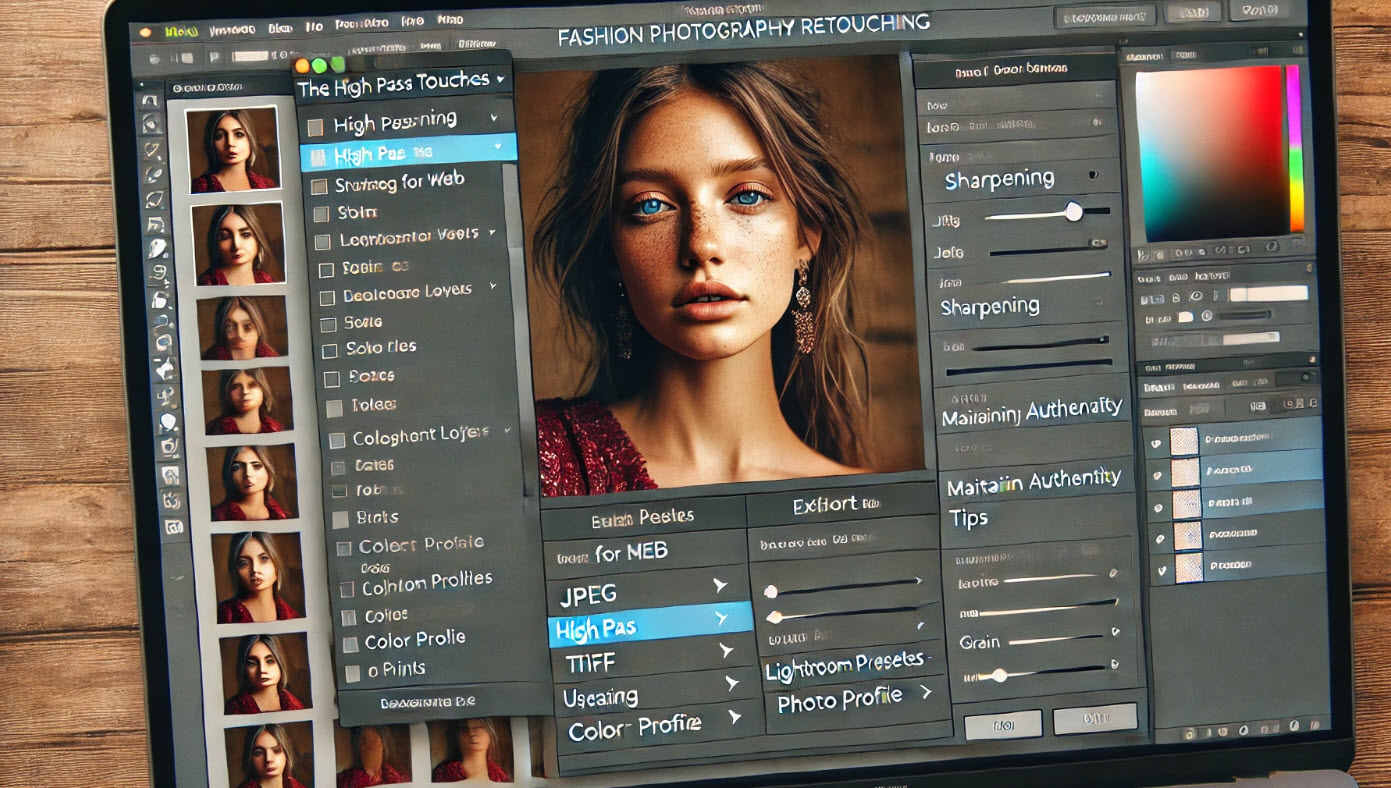Expand the 'Cologhent Lofers' row arrow

507,431
